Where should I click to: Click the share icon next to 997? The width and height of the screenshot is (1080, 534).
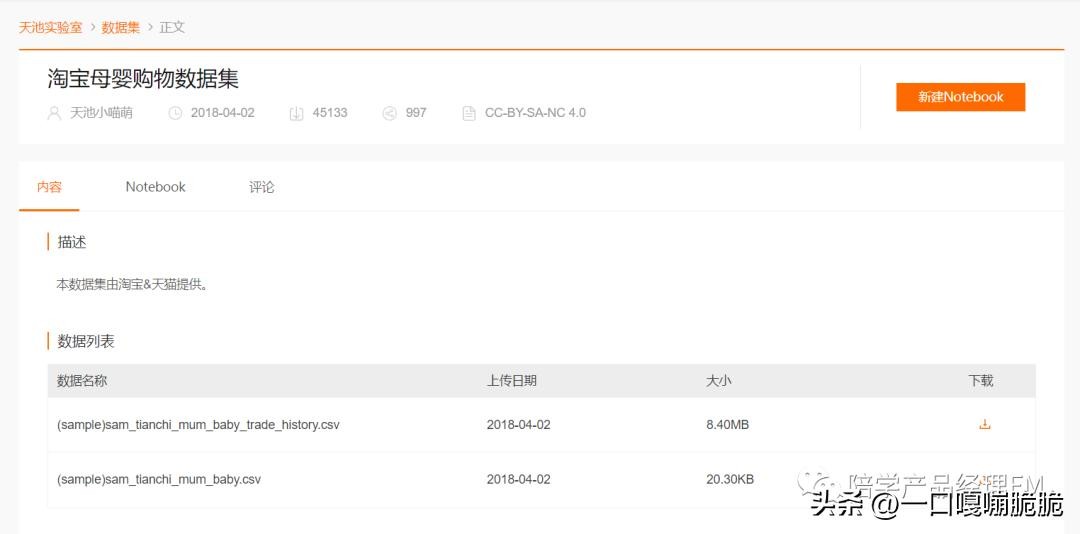[389, 113]
